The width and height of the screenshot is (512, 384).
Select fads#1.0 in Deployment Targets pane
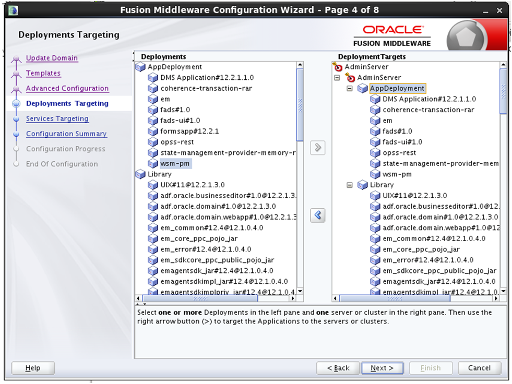coord(397,131)
